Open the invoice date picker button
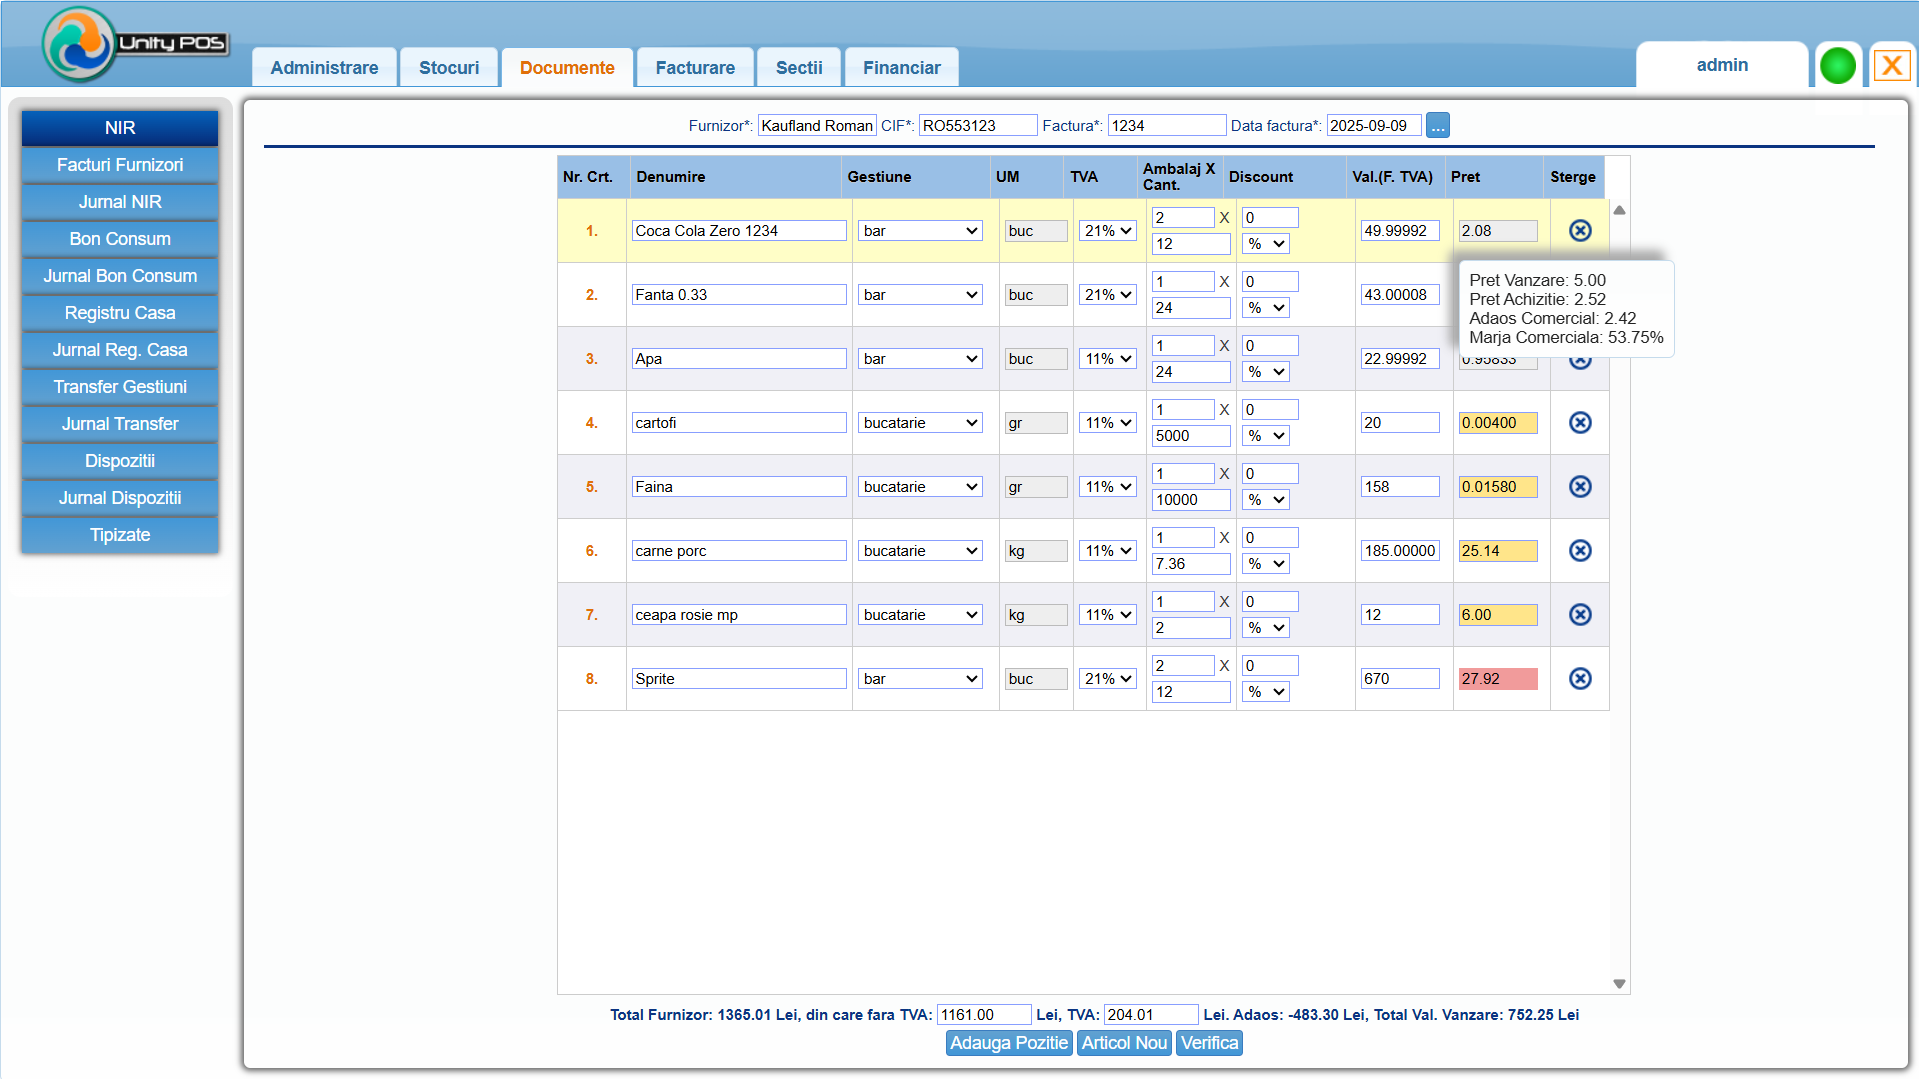The height and width of the screenshot is (1079, 1919). pos(1437,126)
